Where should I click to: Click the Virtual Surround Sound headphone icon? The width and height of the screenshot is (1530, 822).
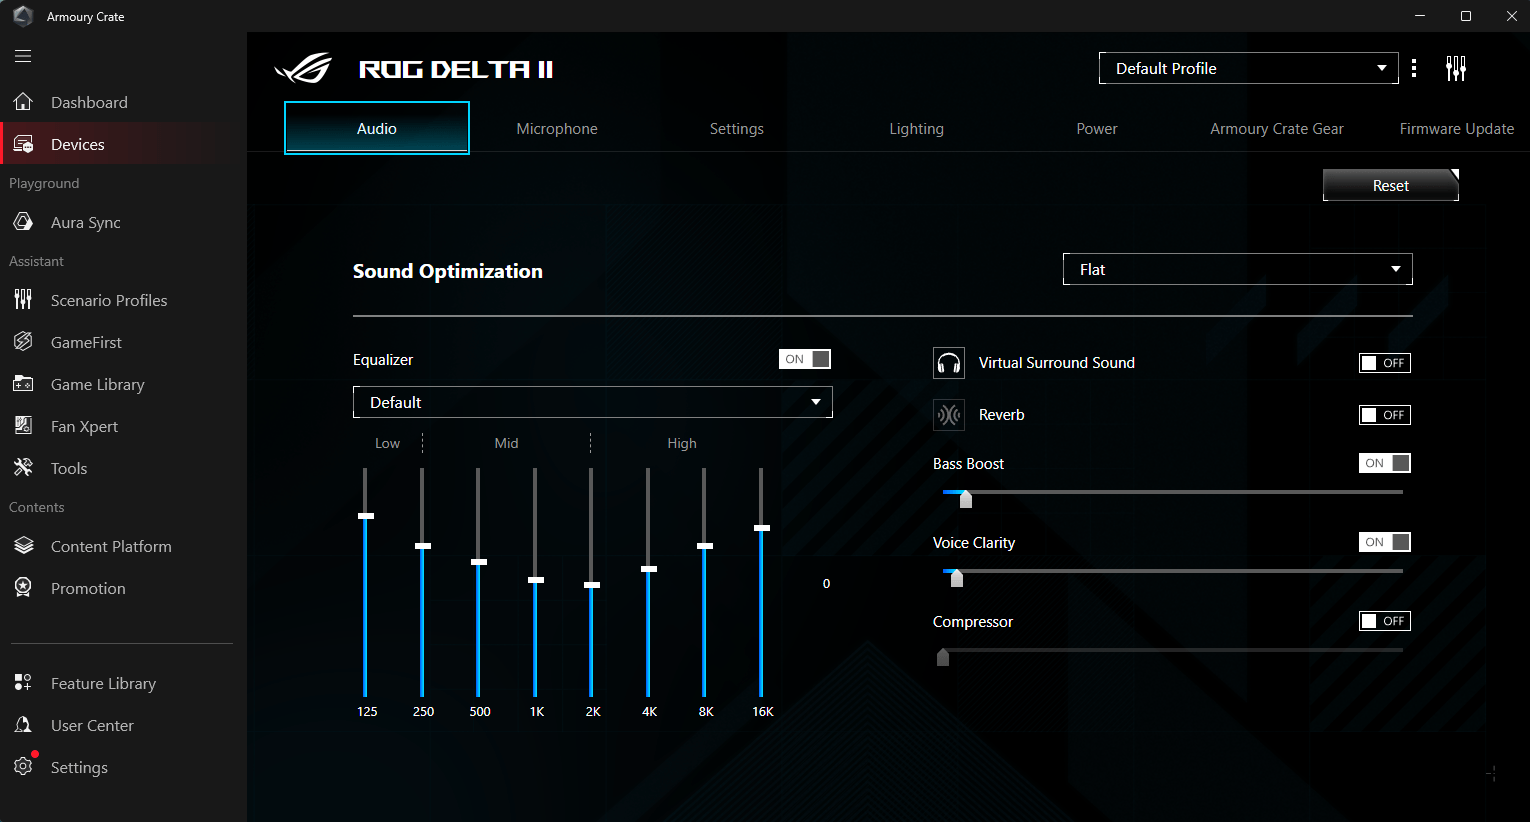(x=949, y=363)
